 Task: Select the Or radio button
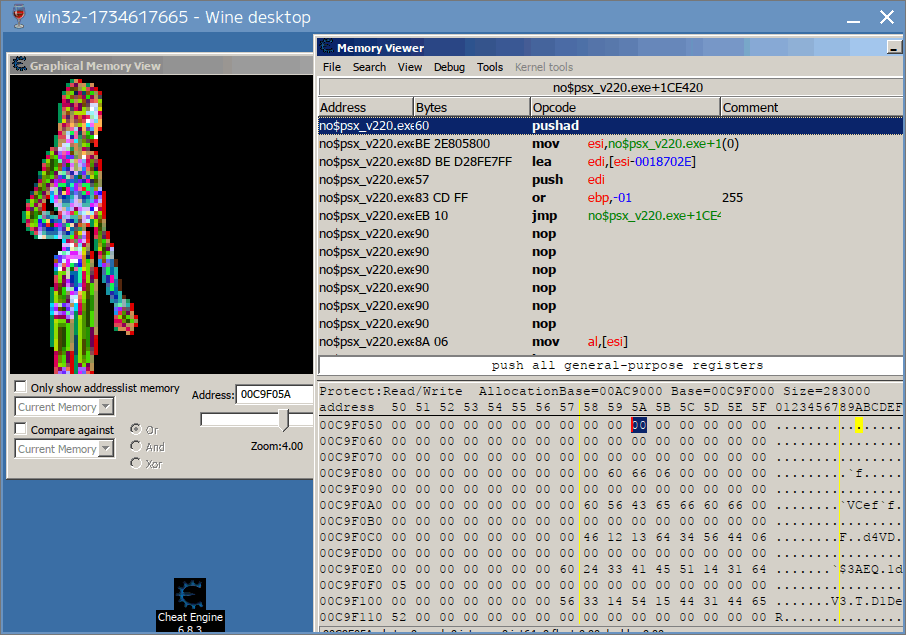[136, 429]
